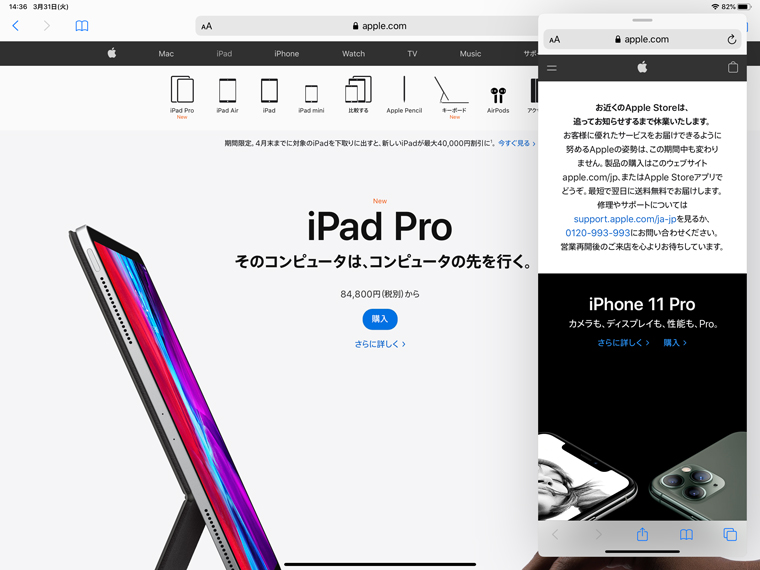Select the iPad product icon

point(269,96)
